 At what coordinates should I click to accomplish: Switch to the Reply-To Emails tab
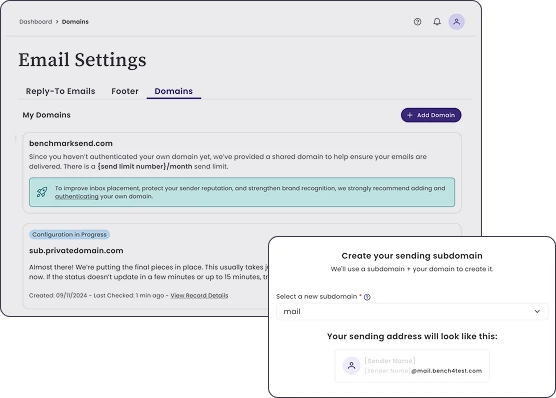coord(60,91)
